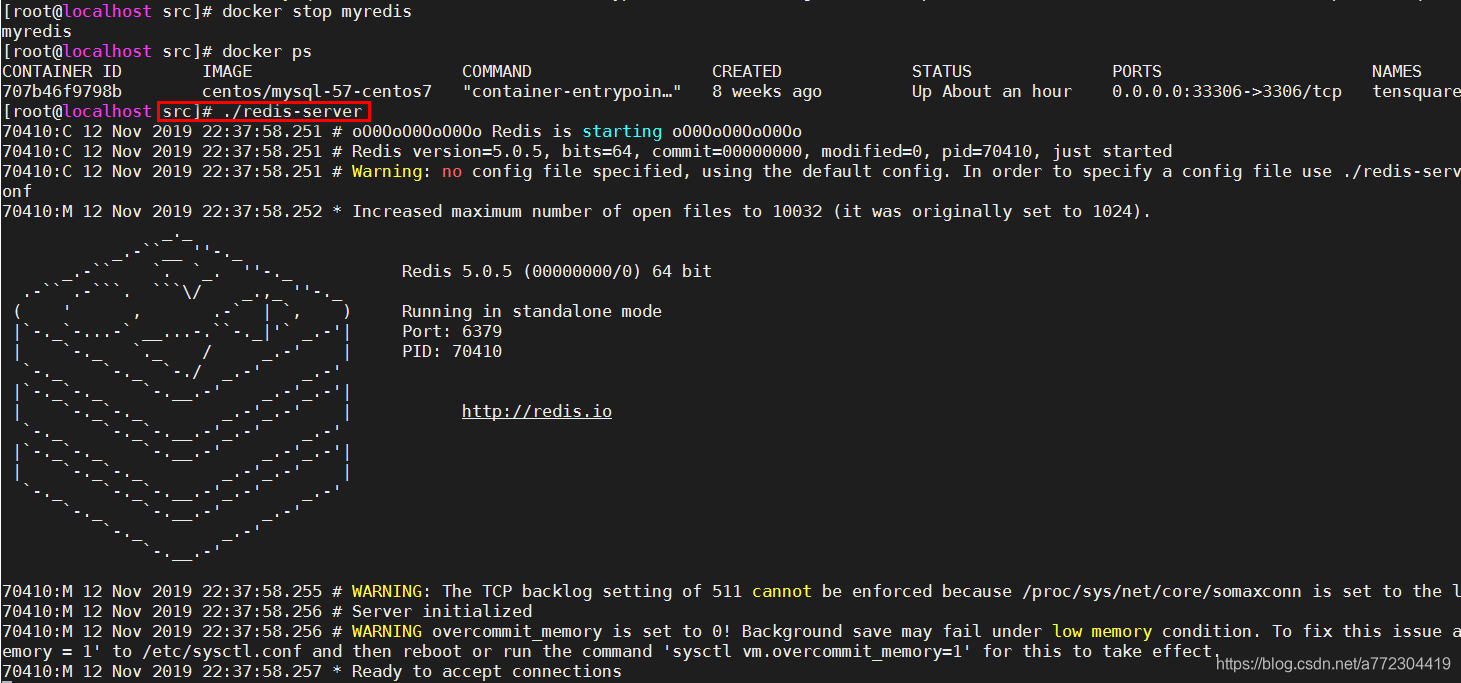Click the 'docker ps' command text
The image size is (1461, 683).
tap(267, 51)
